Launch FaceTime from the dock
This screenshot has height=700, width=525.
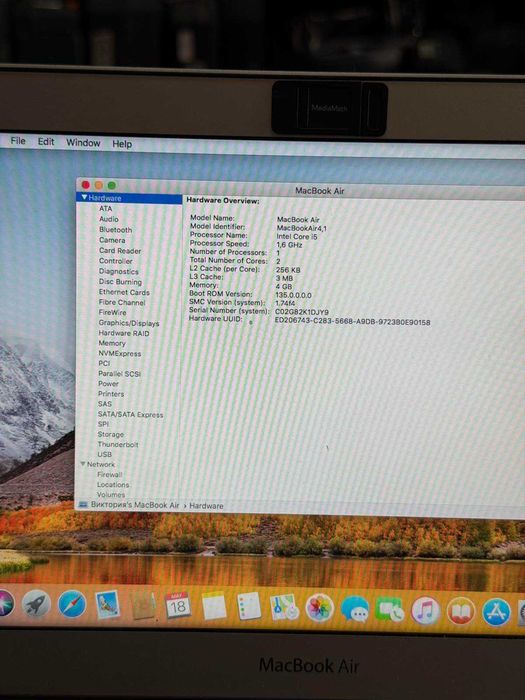[390, 610]
